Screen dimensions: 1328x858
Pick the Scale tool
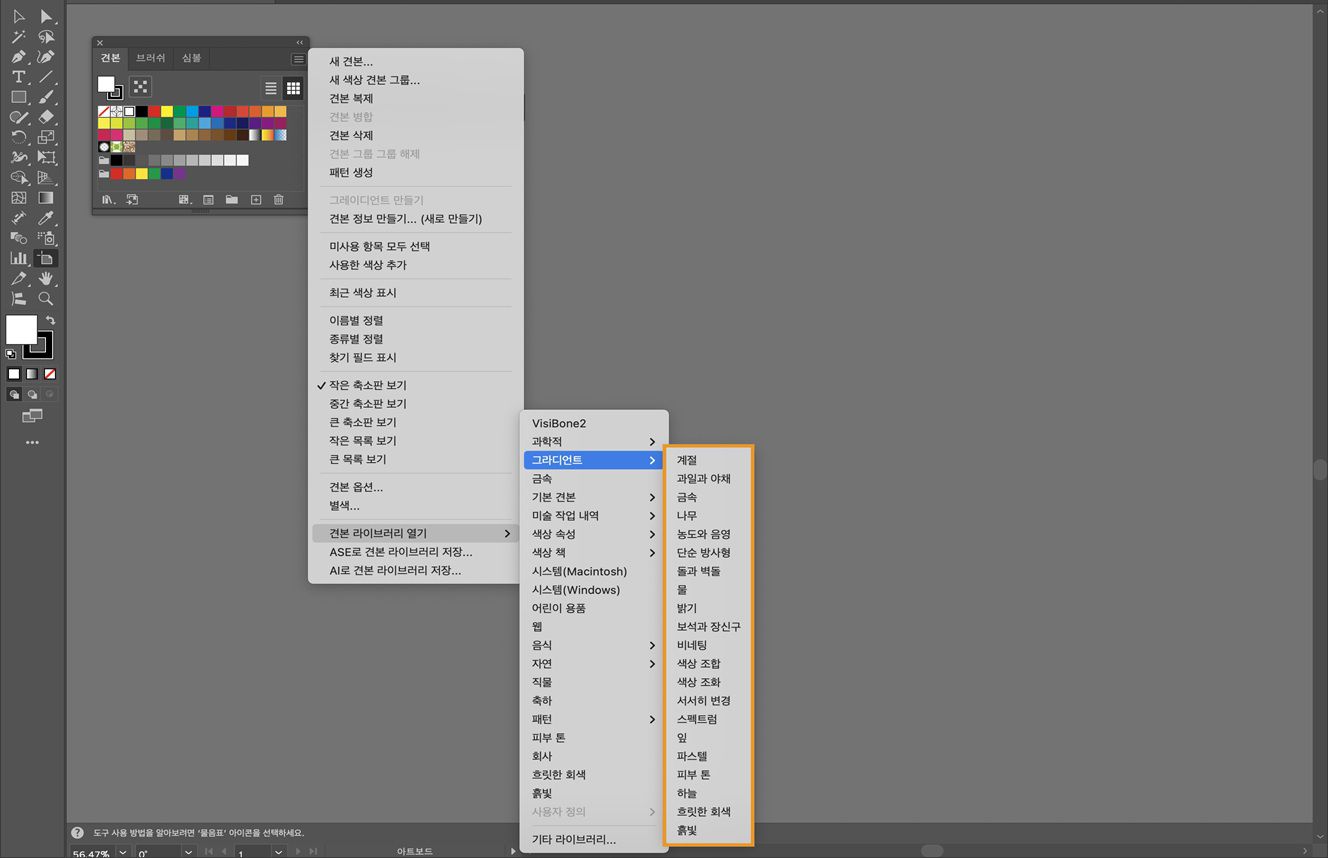(x=46, y=137)
